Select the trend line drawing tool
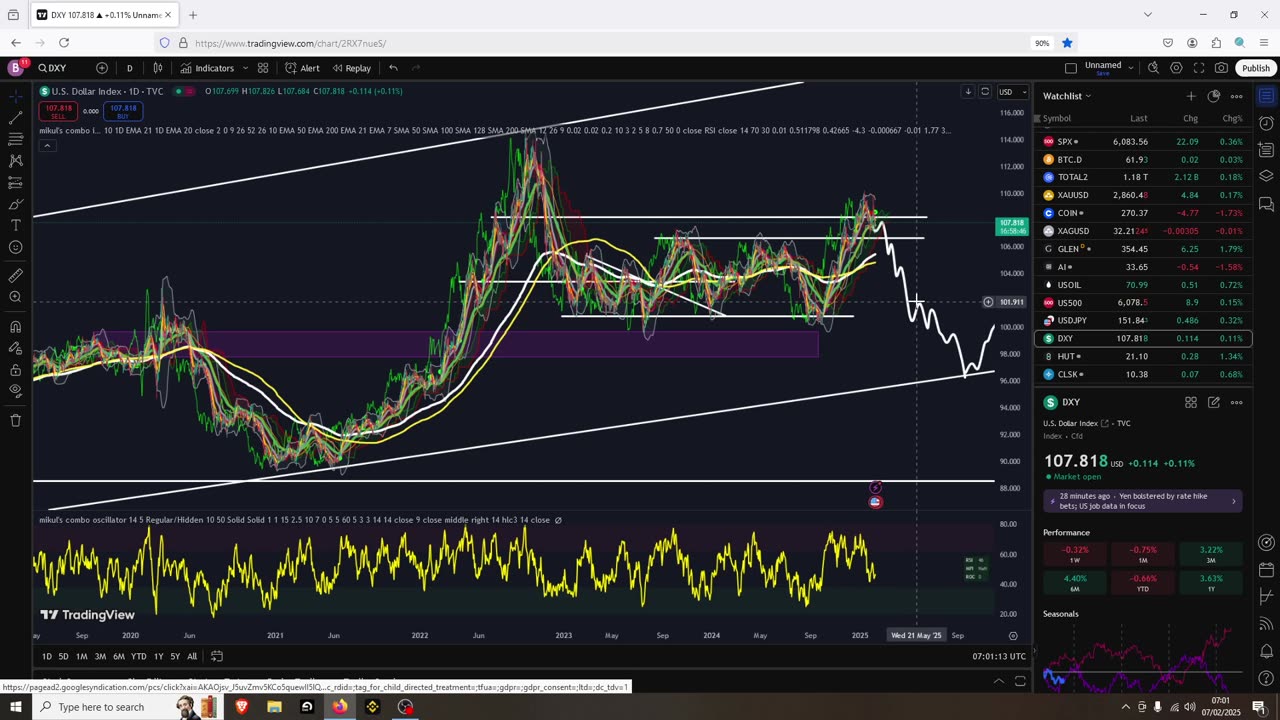Screen dimensions: 1280x720 pos(15,118)
